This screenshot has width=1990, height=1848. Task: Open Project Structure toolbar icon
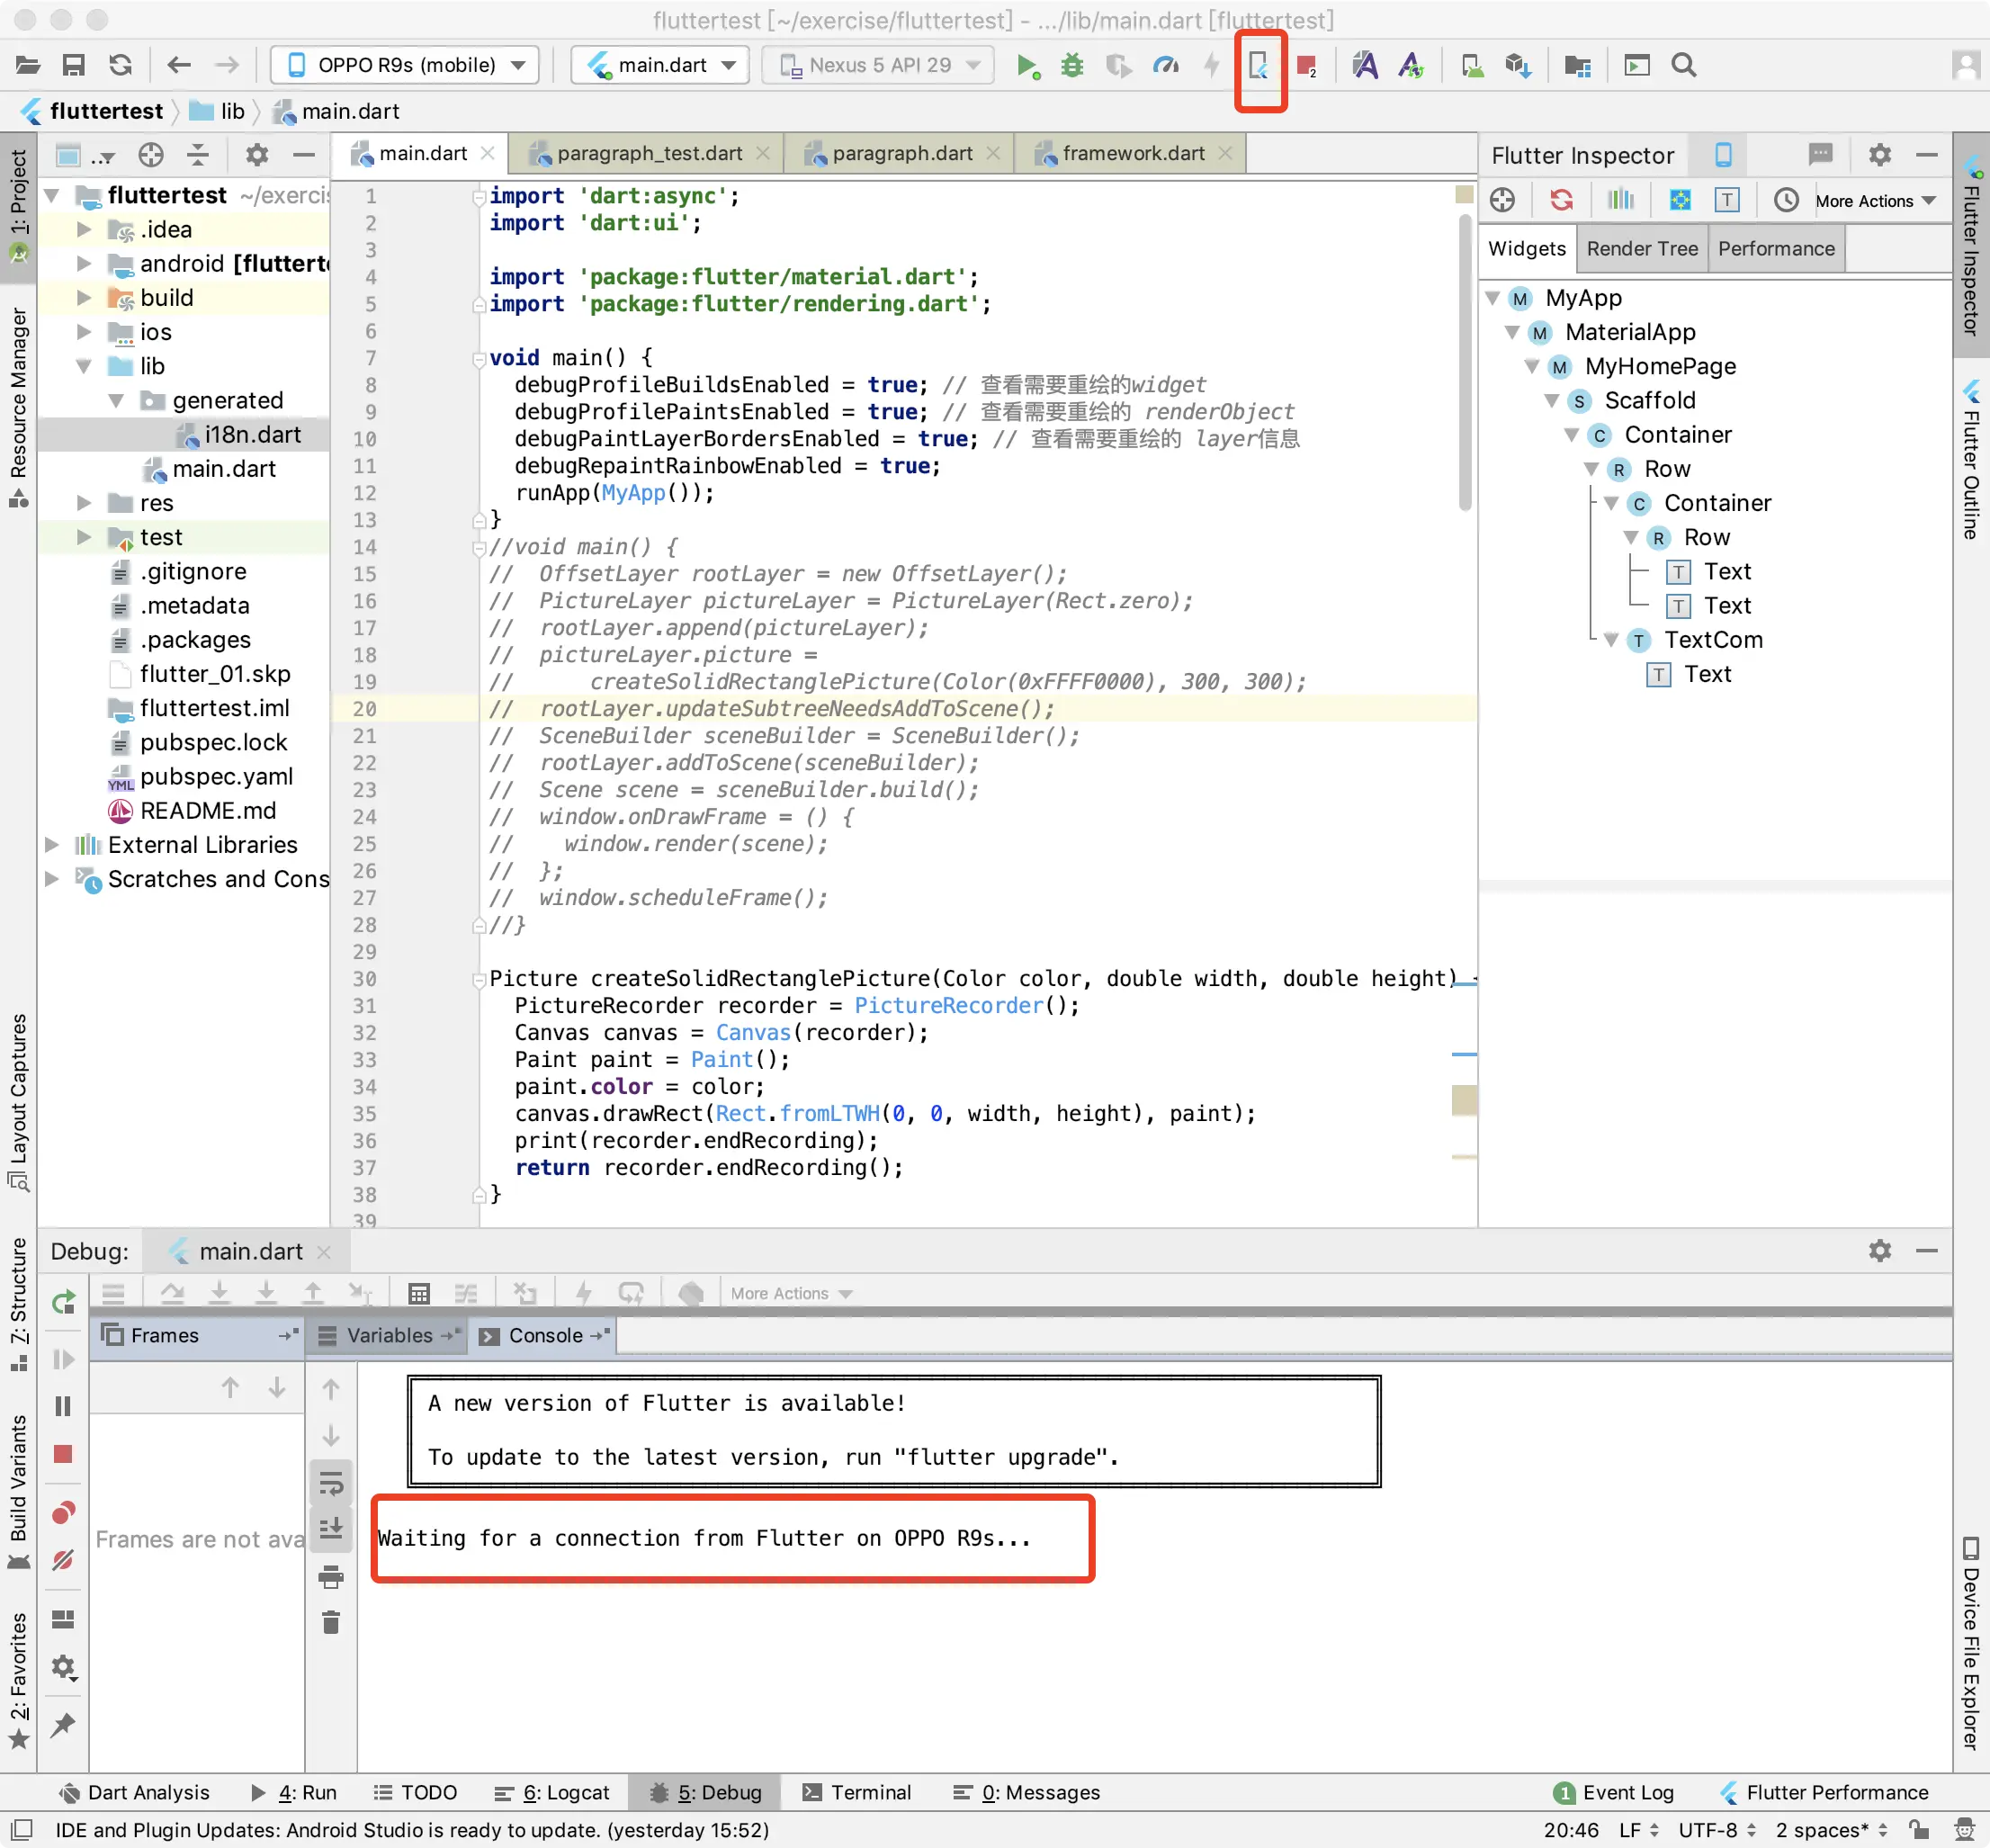pyautogui.click(x=1578, y=66)
